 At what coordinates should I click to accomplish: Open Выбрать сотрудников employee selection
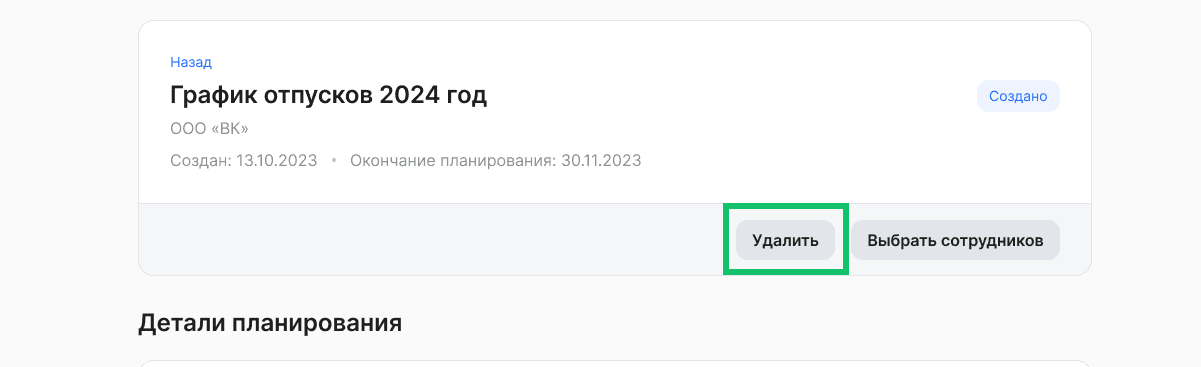(955, 240)
